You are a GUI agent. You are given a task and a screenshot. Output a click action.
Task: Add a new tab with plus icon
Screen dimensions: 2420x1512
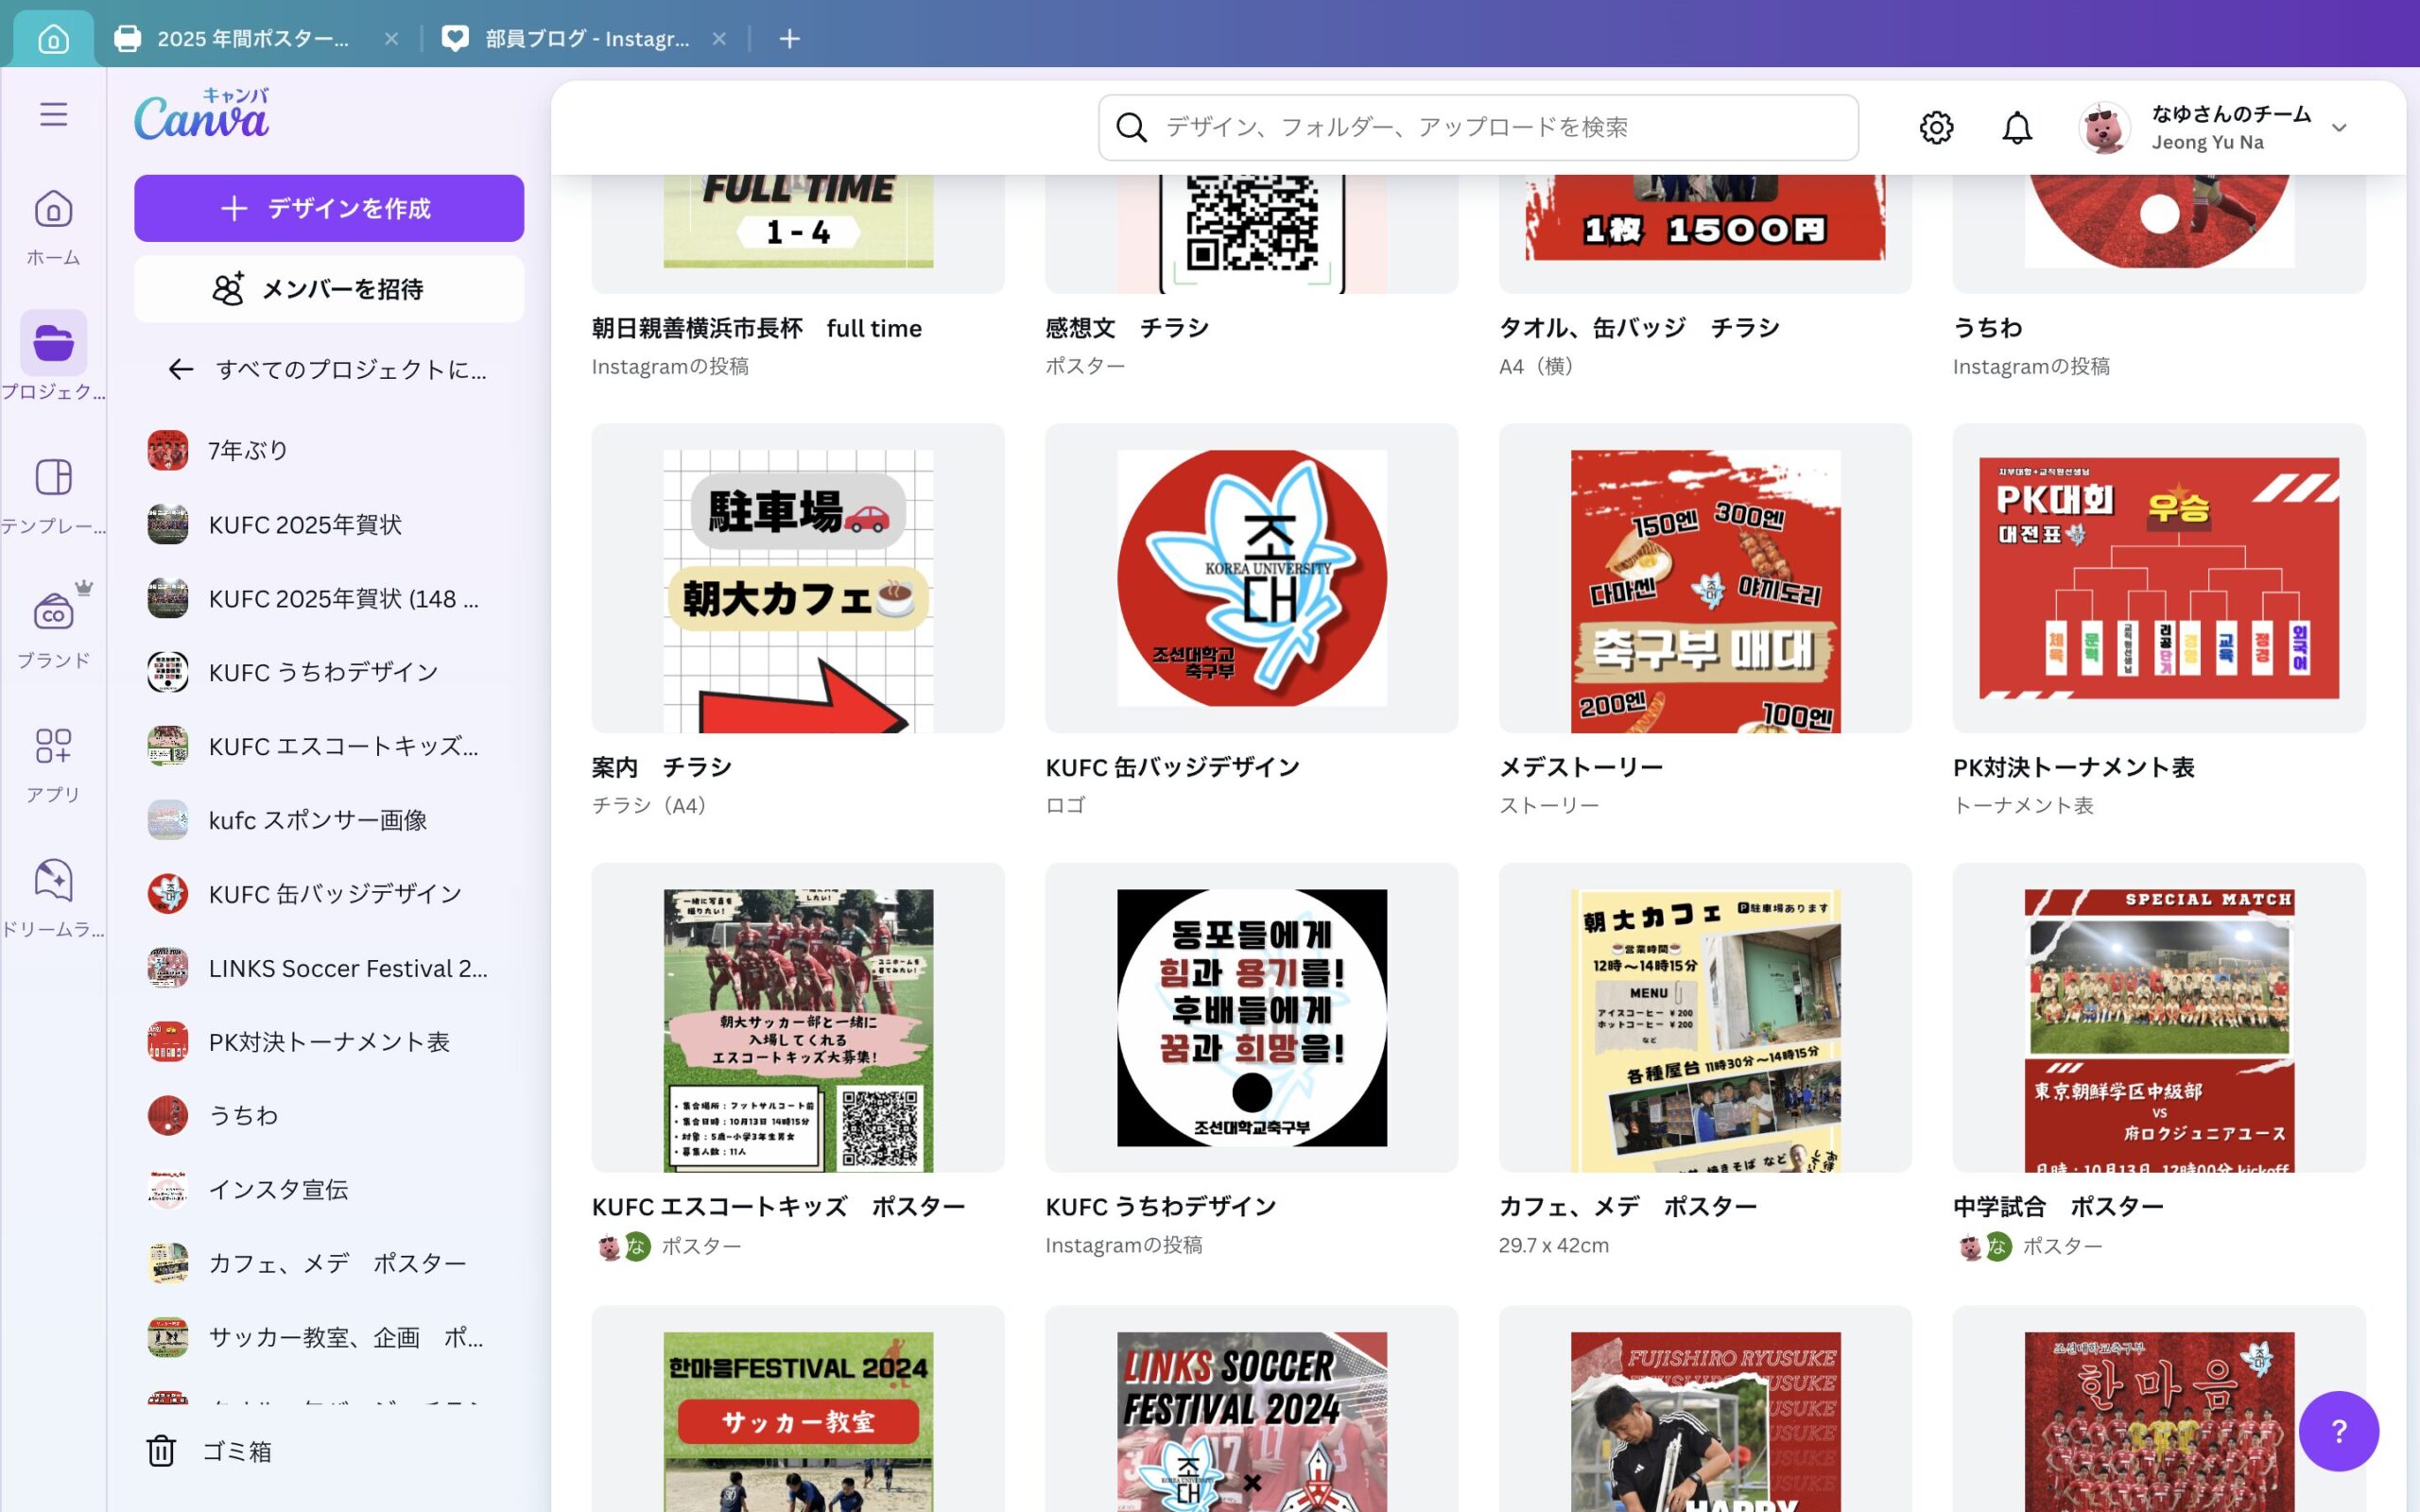pyautogui.click(x=789, y=39)
